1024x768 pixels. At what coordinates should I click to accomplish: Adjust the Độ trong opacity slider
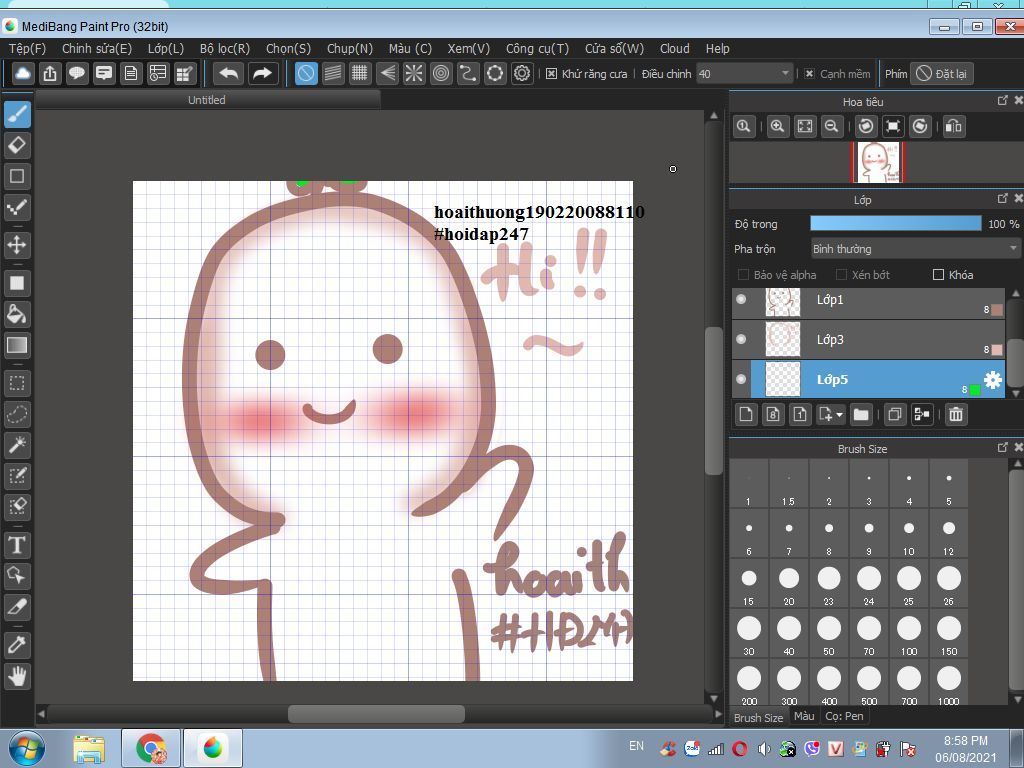(895, 224)
